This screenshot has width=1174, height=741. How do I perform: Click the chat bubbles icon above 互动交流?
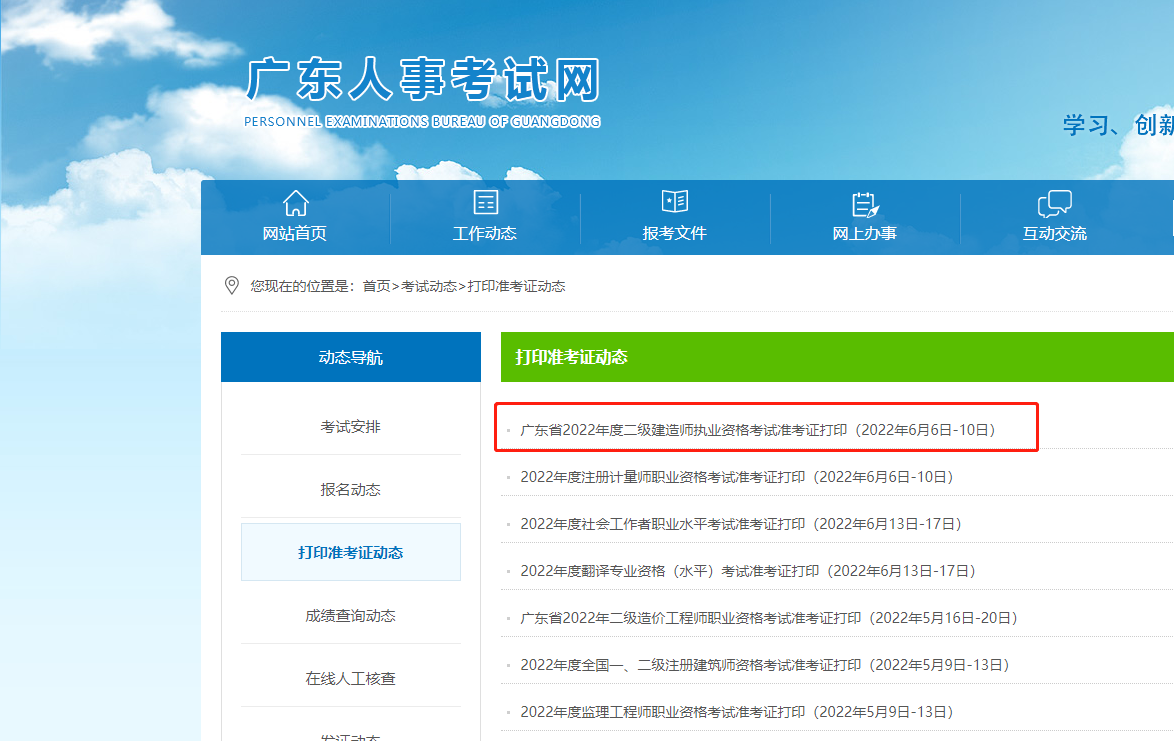pyautogui.click(x=1054, y=204)
